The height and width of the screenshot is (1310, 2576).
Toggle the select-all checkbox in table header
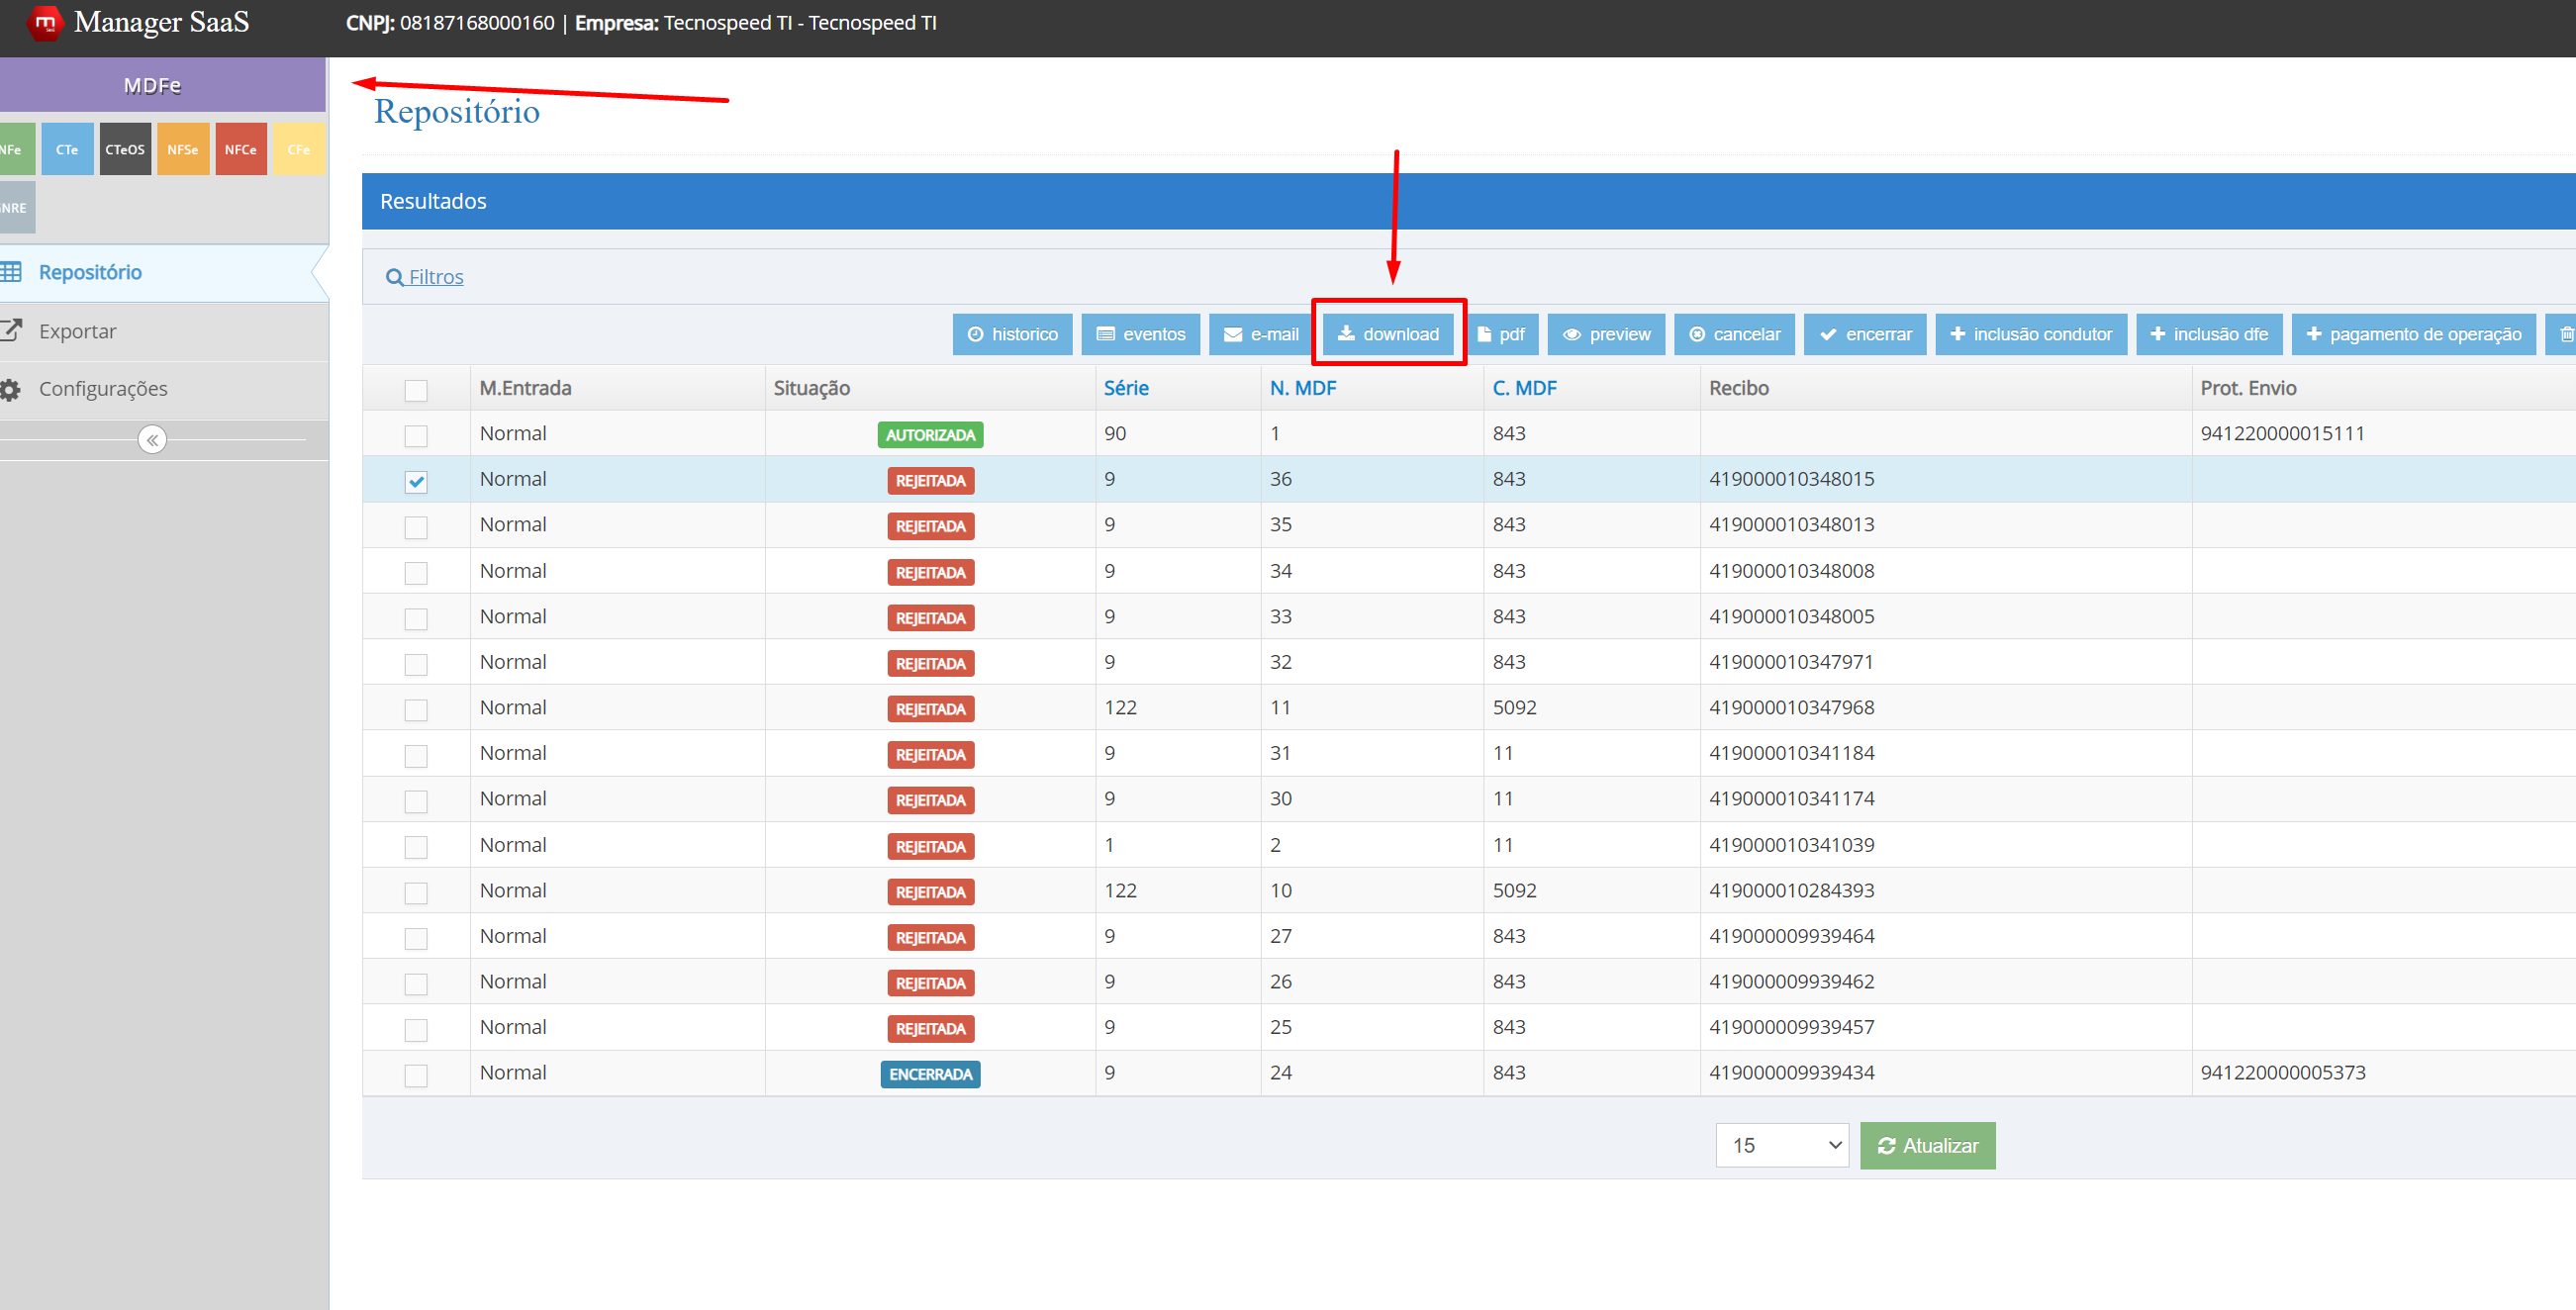click(x=416, y=390)
